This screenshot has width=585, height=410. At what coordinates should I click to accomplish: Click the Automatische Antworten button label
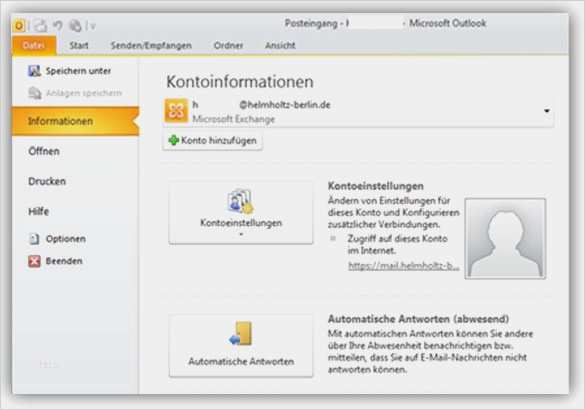241,362
